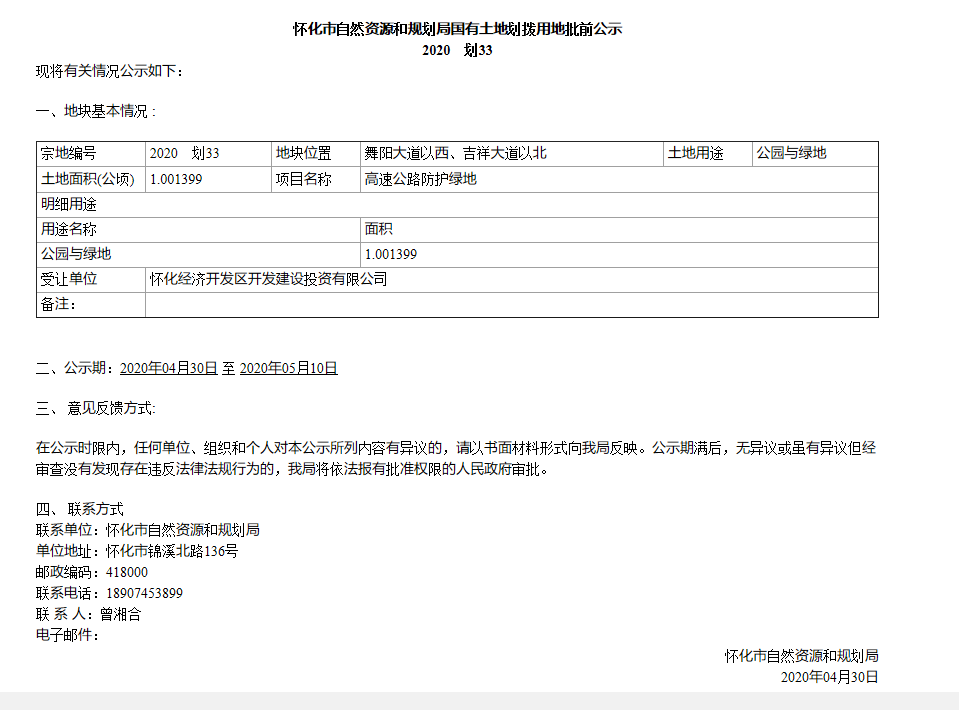
Task: Select the 项目名称 label cell
Action: pos(316,180)
